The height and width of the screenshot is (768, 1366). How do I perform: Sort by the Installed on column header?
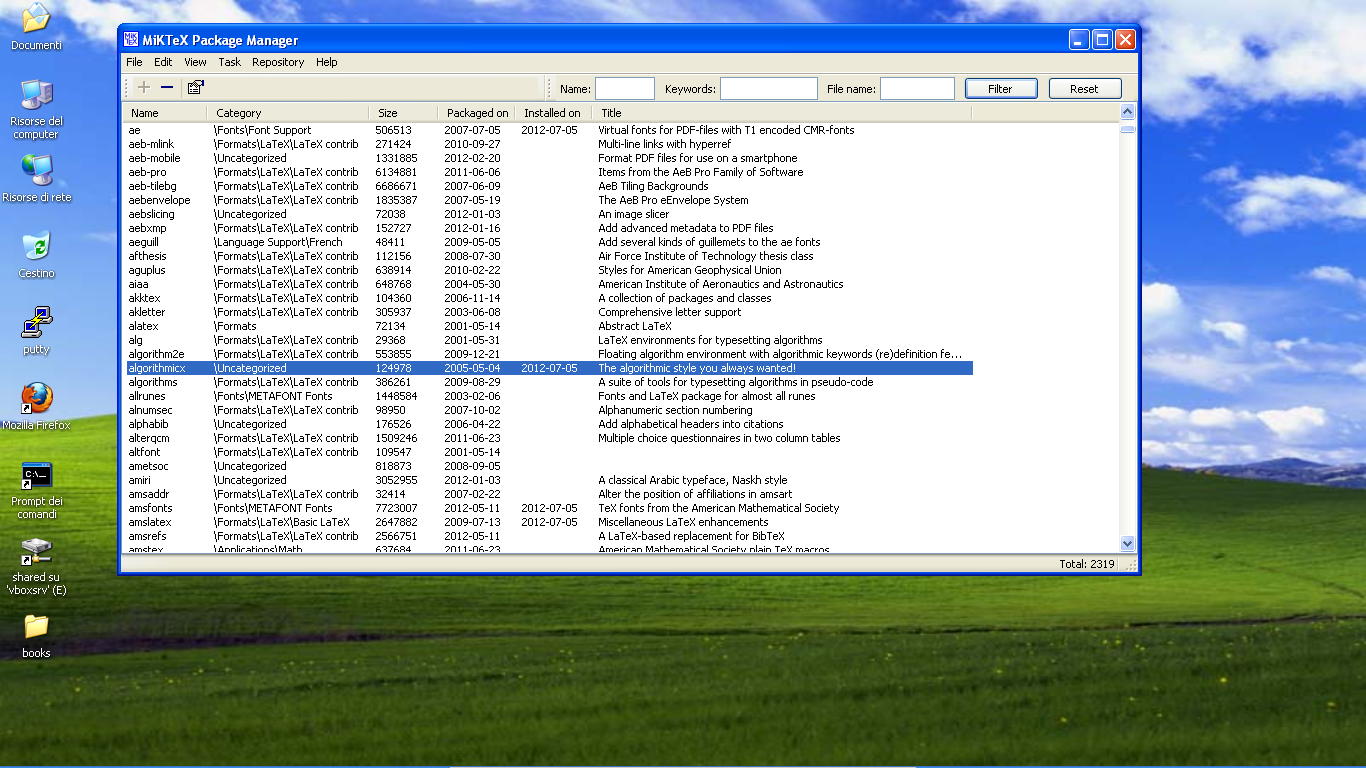(553, 113)
